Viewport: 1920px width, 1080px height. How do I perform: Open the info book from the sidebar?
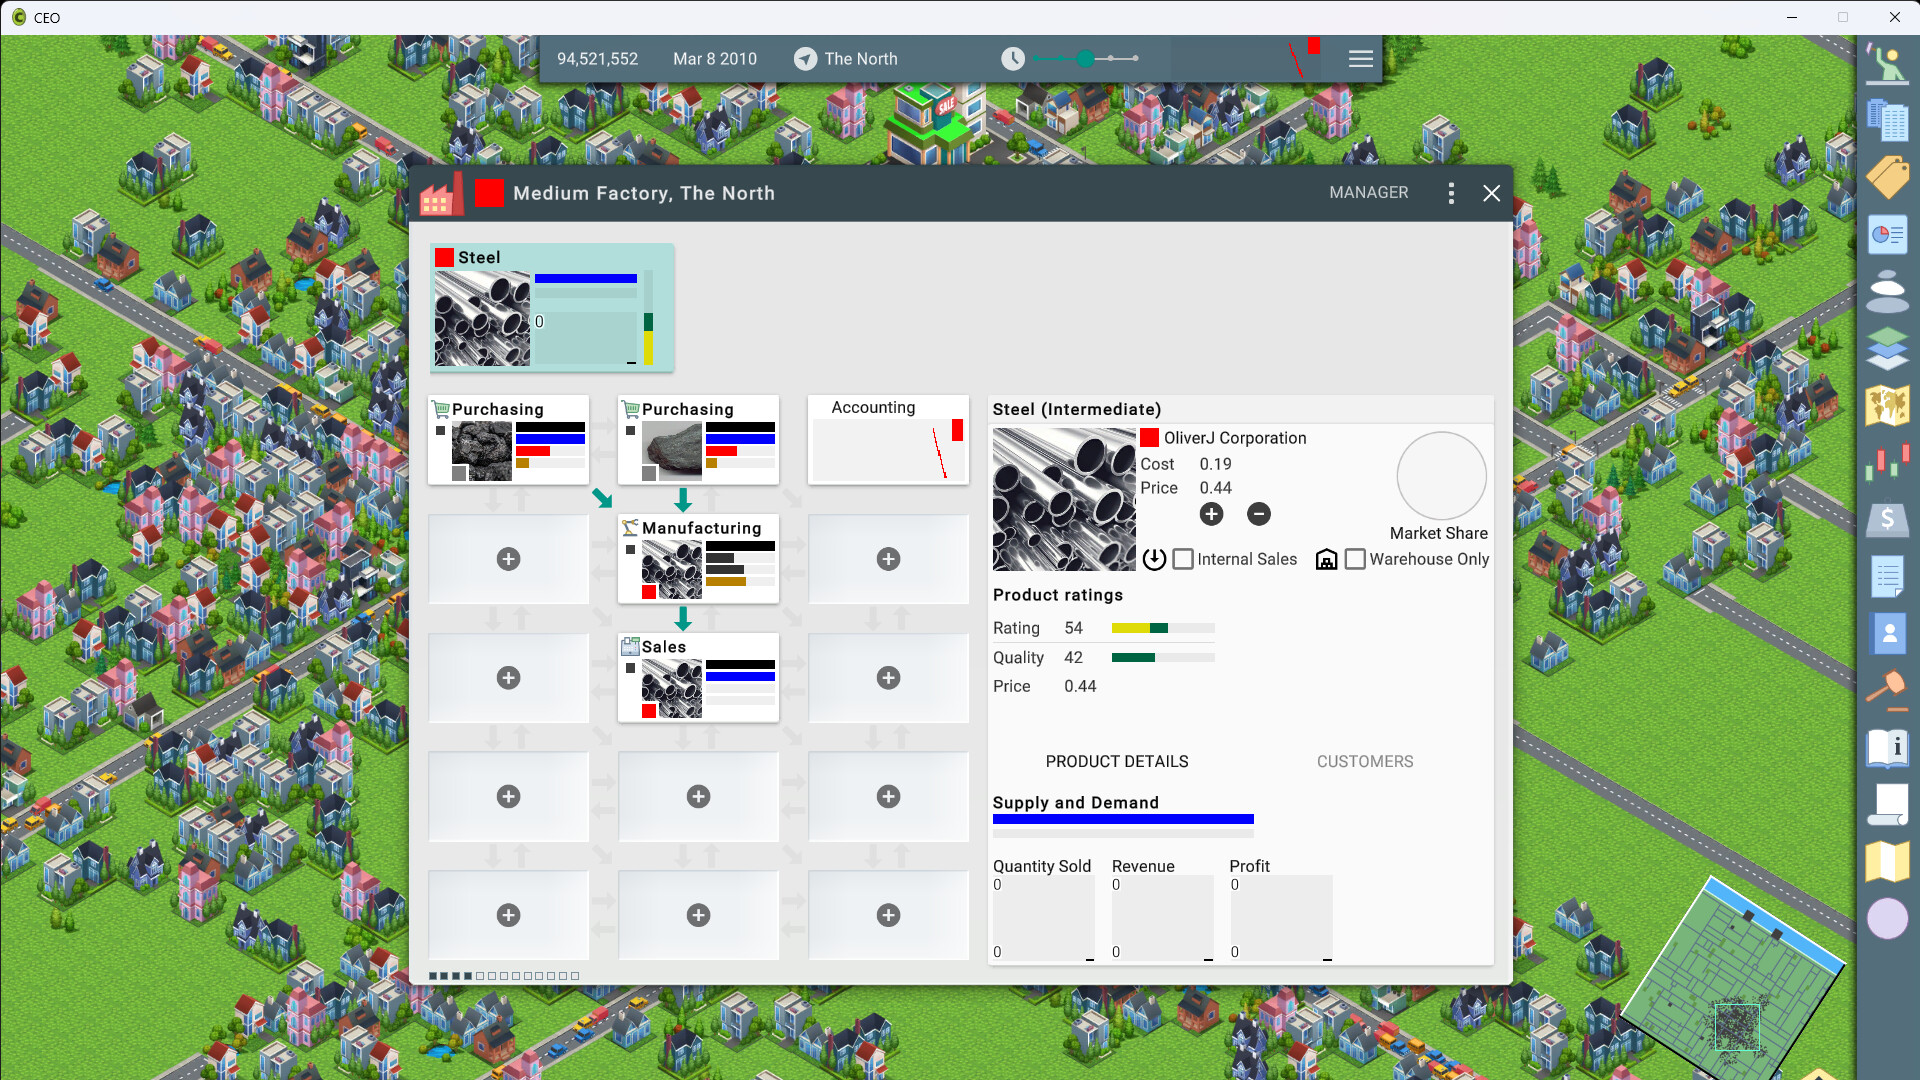[x=1889, y=747]
